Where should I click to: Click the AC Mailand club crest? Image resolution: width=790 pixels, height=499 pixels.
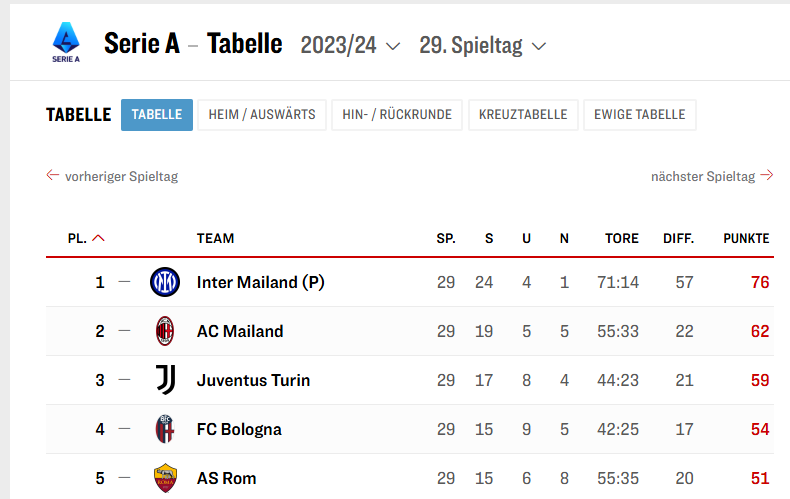(165, 331)
